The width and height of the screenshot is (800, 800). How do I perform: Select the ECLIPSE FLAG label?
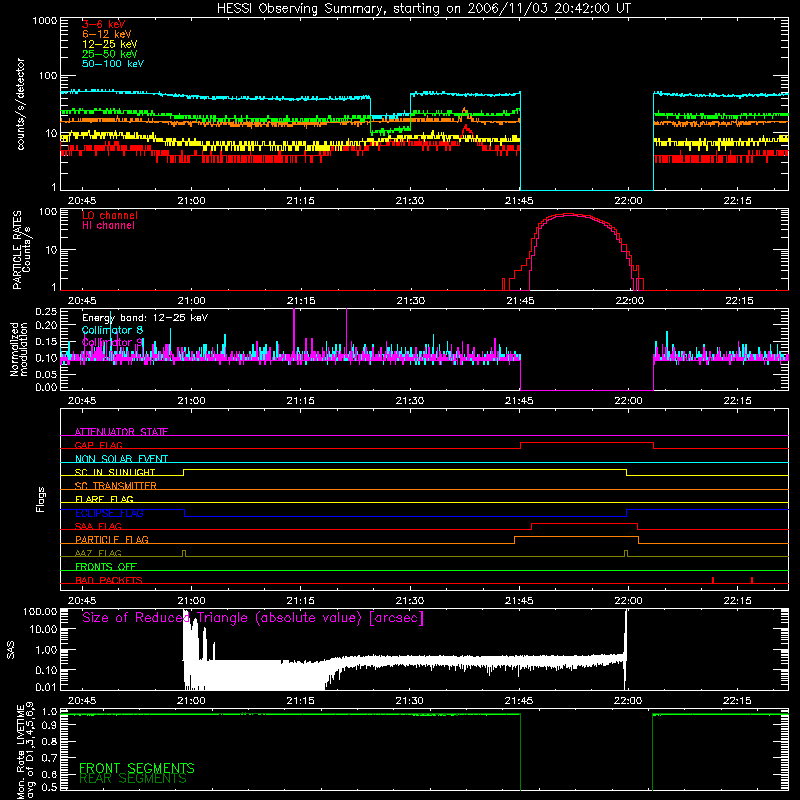point(109,513)
